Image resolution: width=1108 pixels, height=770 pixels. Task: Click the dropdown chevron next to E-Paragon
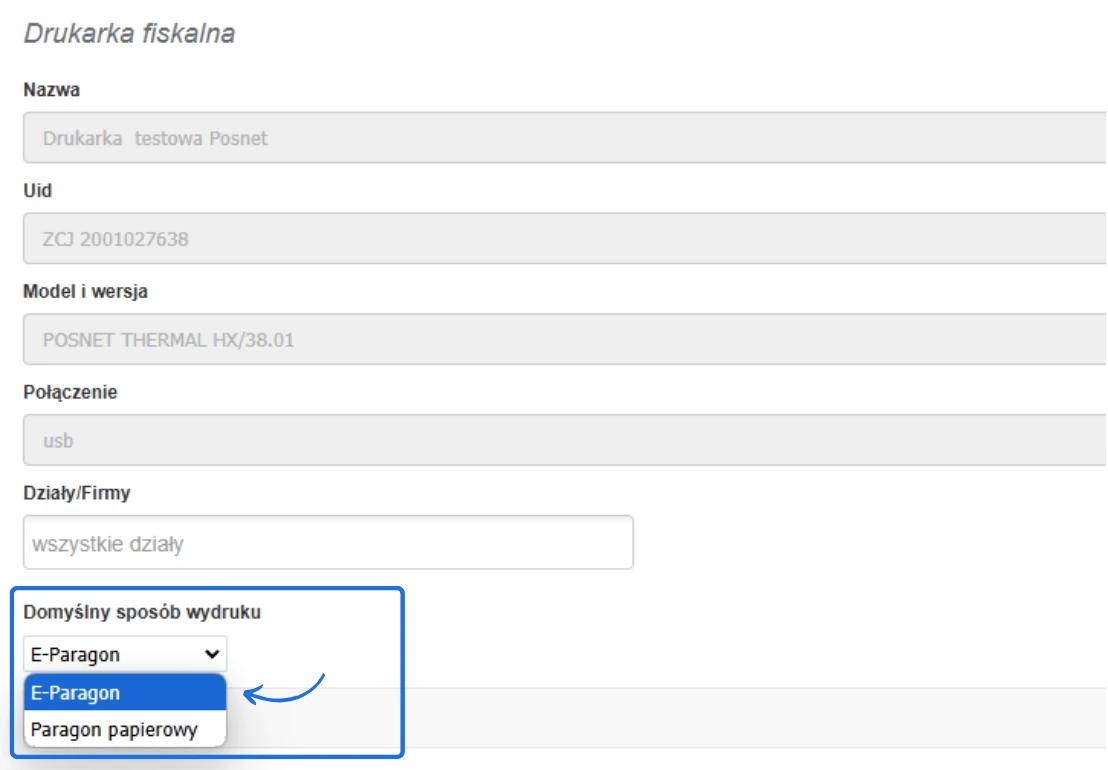pos(211,654)
